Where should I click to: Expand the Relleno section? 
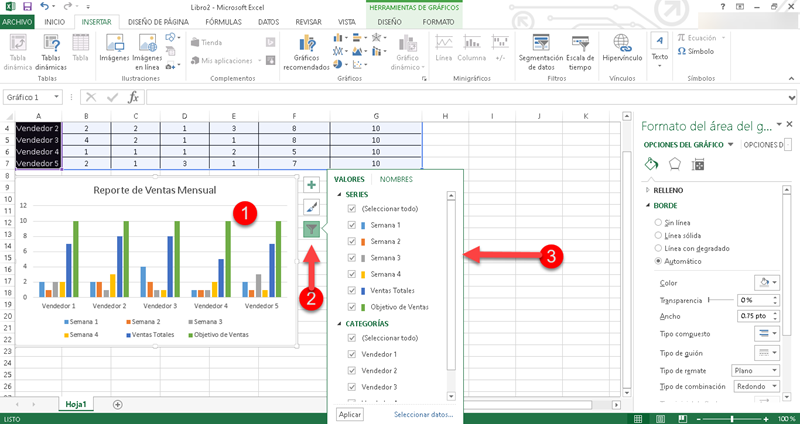coord(648,190)
